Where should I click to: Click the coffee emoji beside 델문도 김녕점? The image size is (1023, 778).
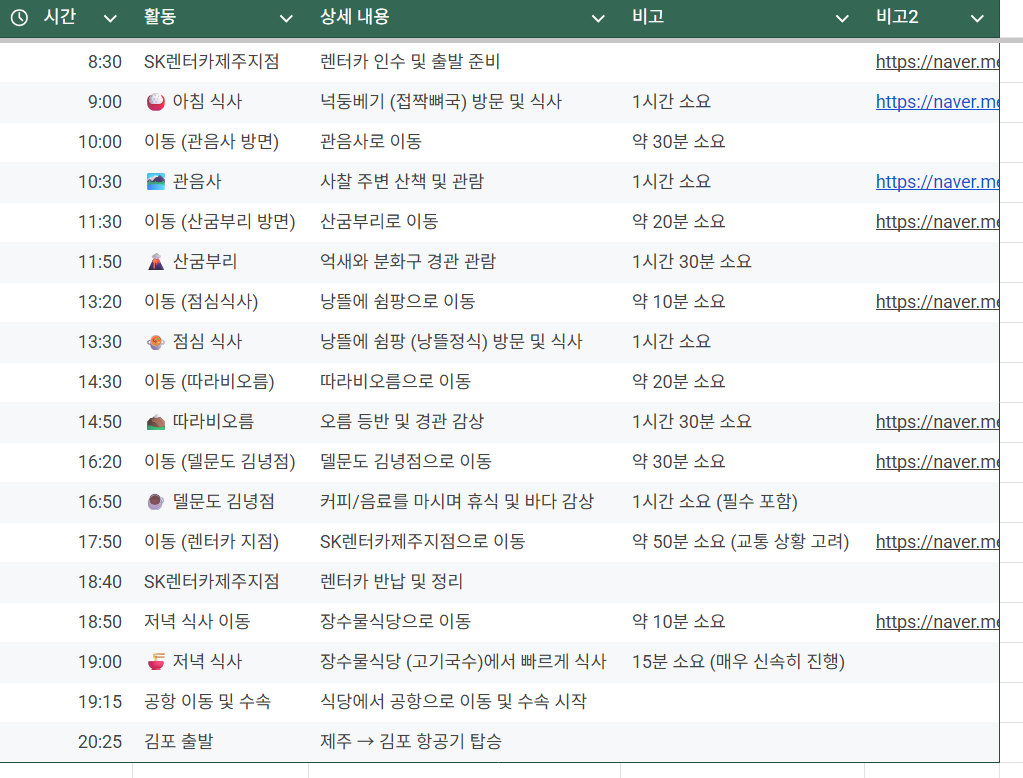155,502
